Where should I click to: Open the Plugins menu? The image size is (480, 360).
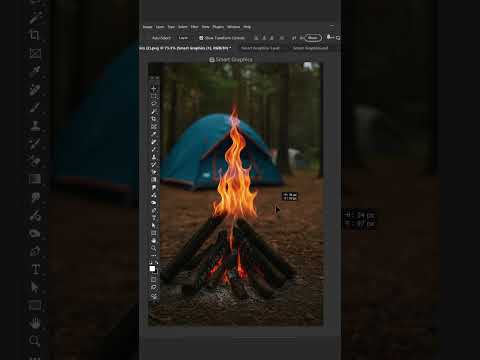218,27
